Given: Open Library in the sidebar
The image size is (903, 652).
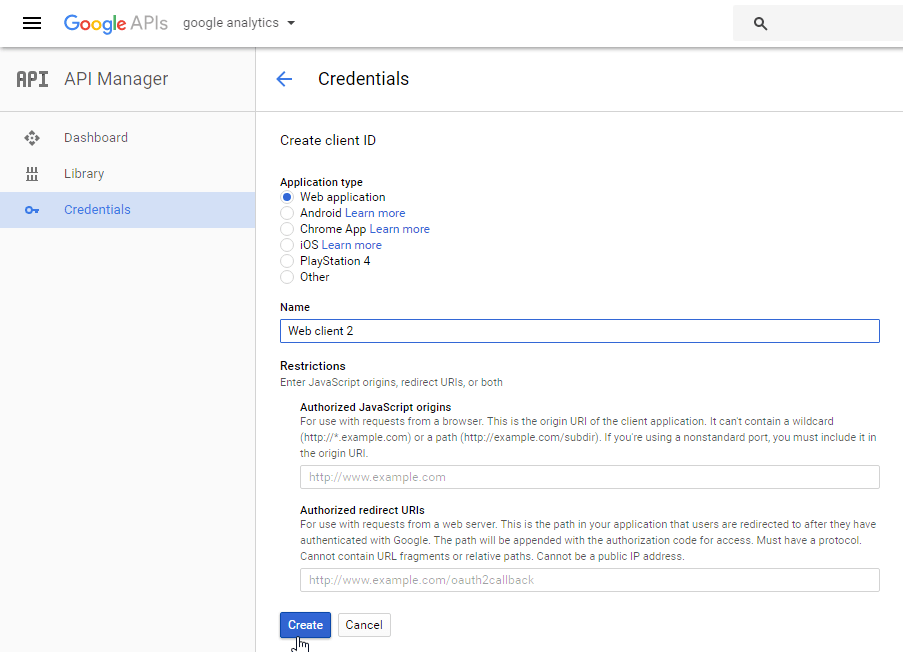Looking at the screenshot, I should coord(84,174).
